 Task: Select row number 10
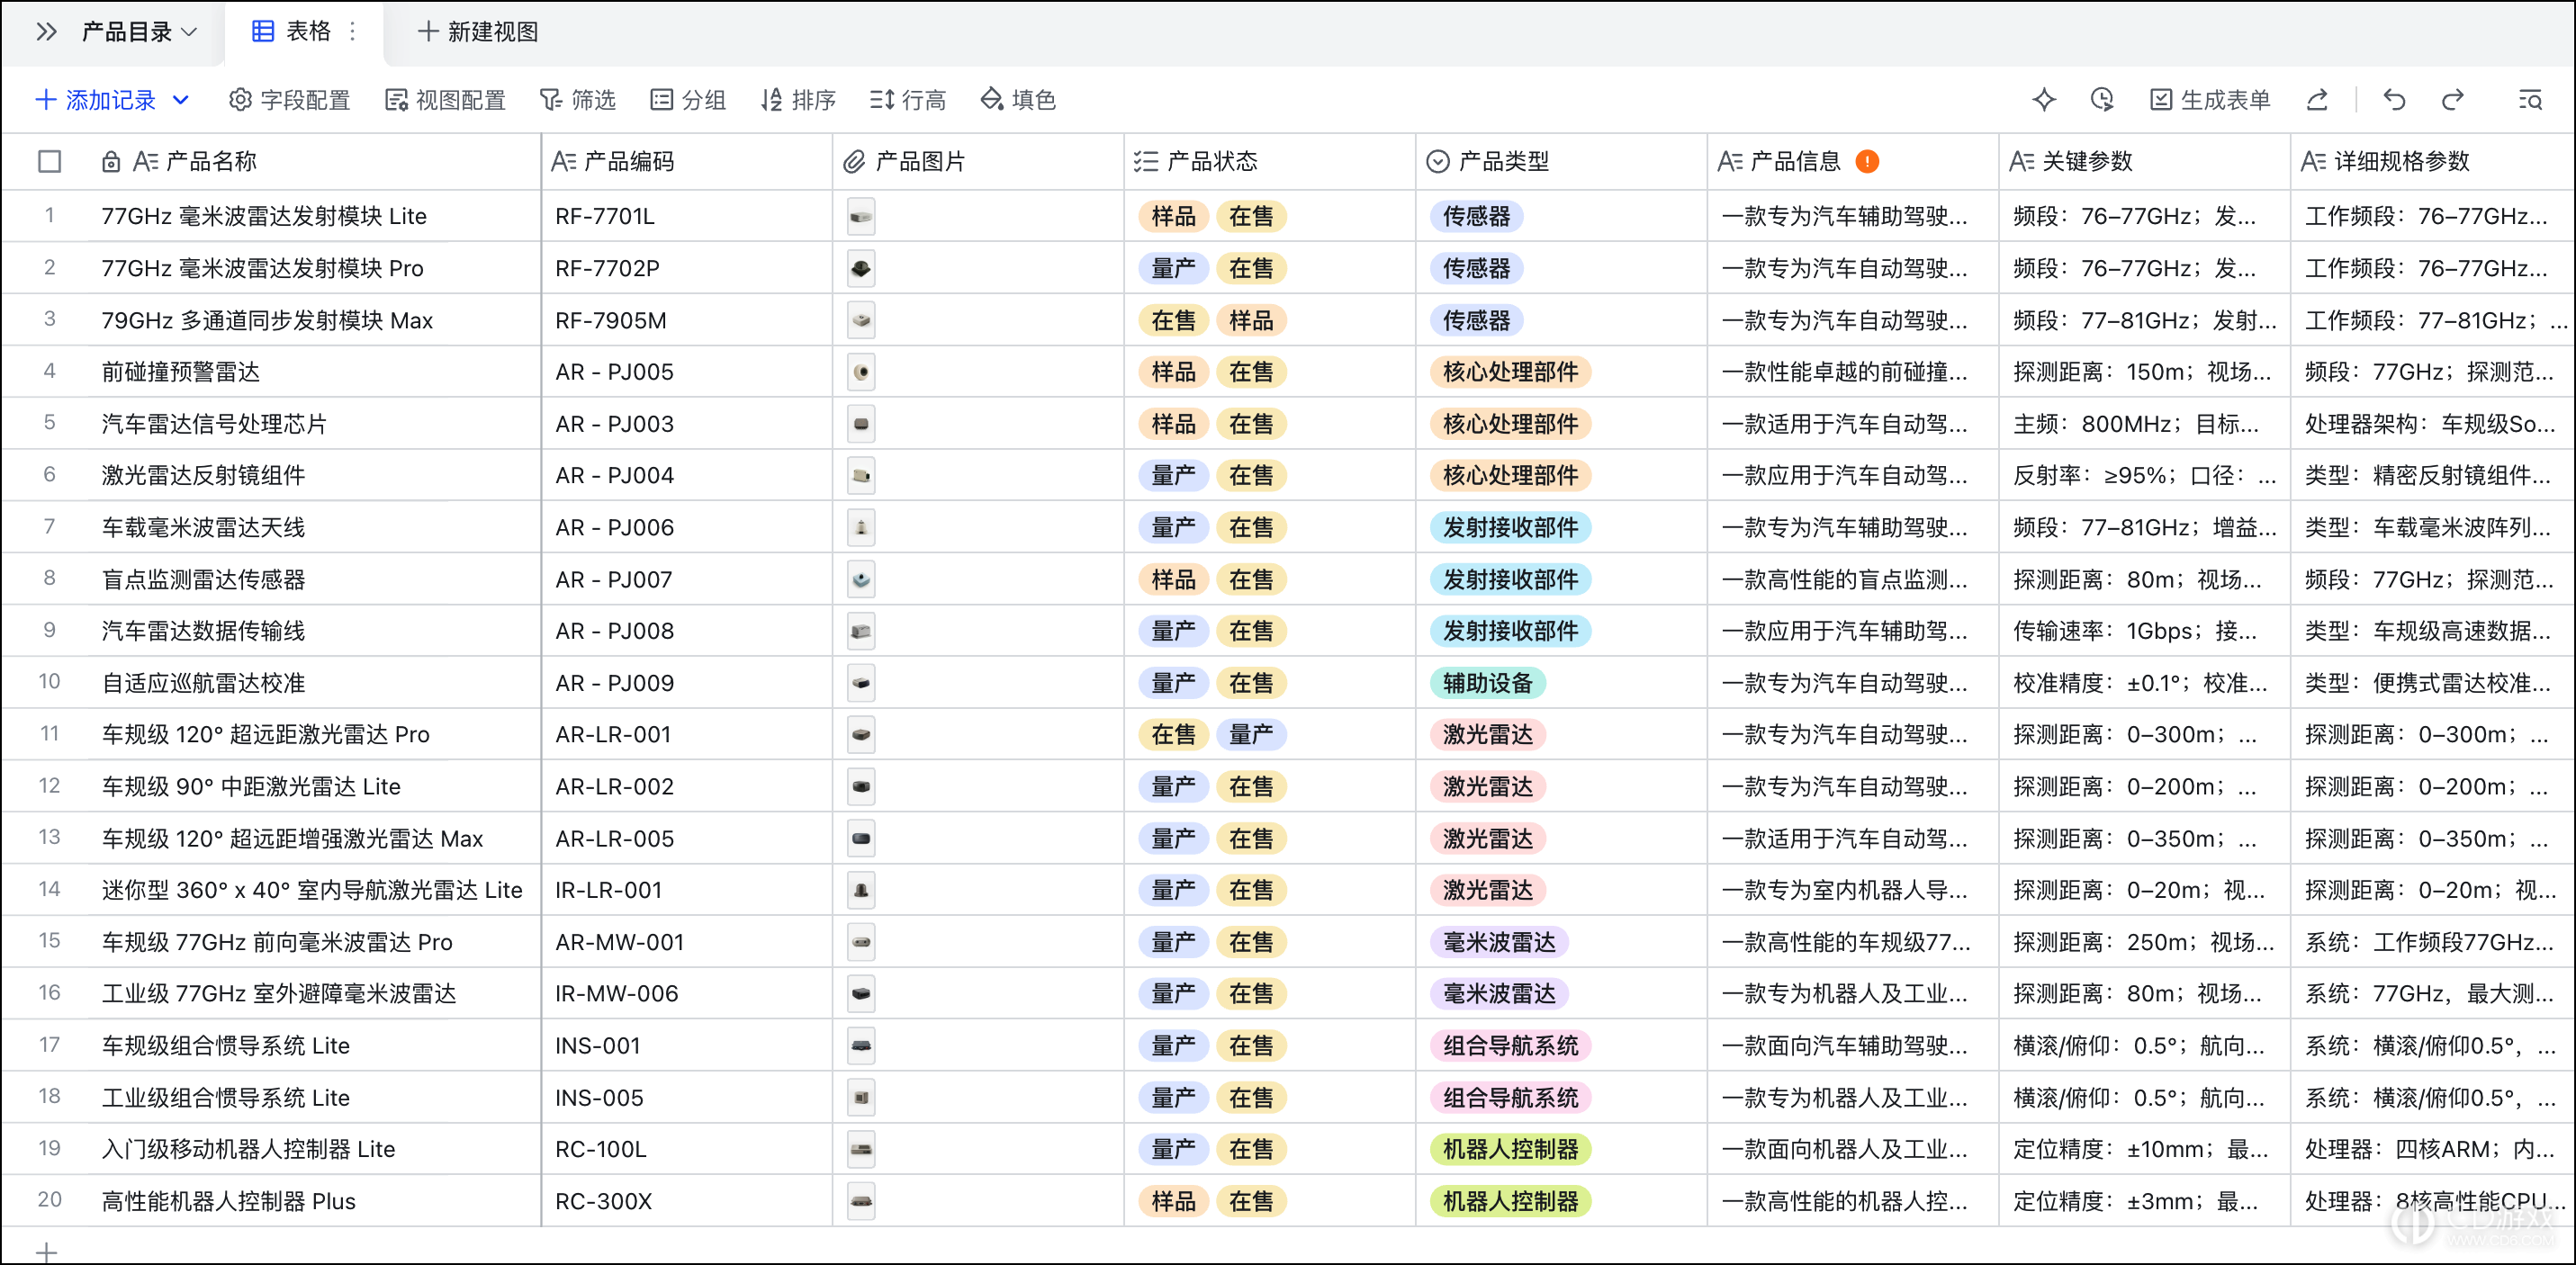(x=49, y=682)
